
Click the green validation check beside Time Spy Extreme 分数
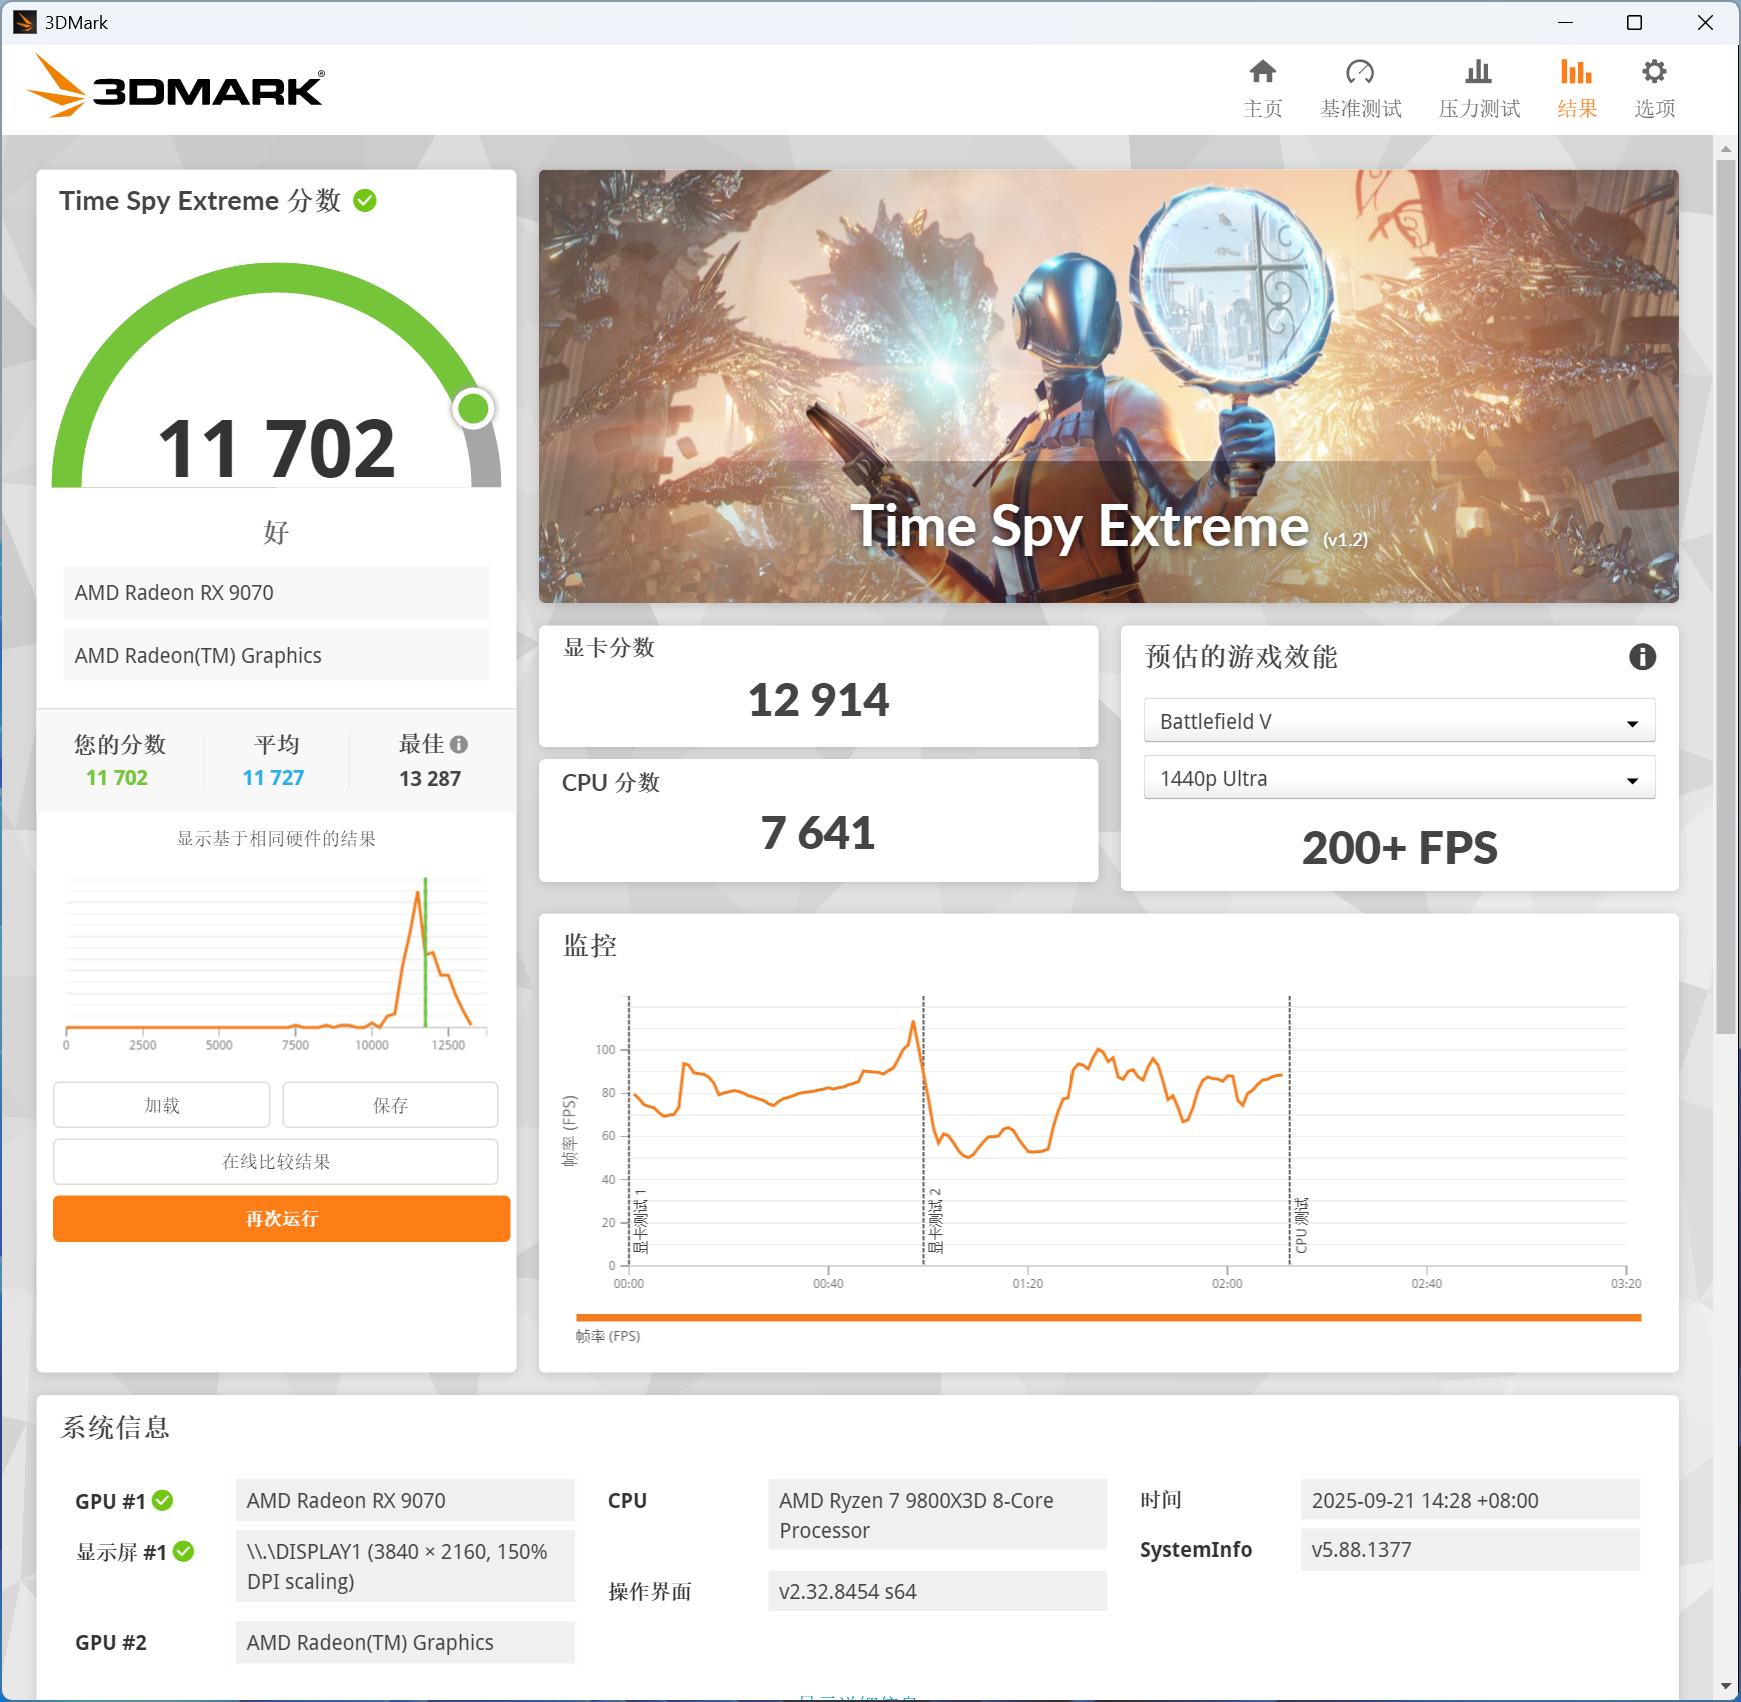[365, 201]
